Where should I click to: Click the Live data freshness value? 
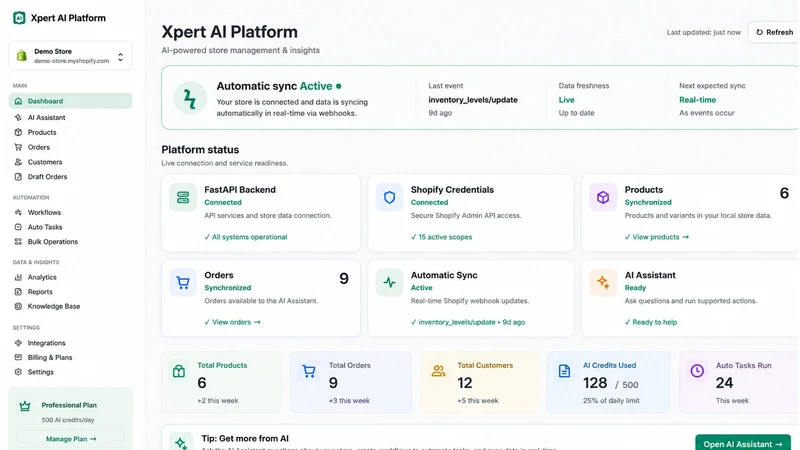click(x=566, y=100)
